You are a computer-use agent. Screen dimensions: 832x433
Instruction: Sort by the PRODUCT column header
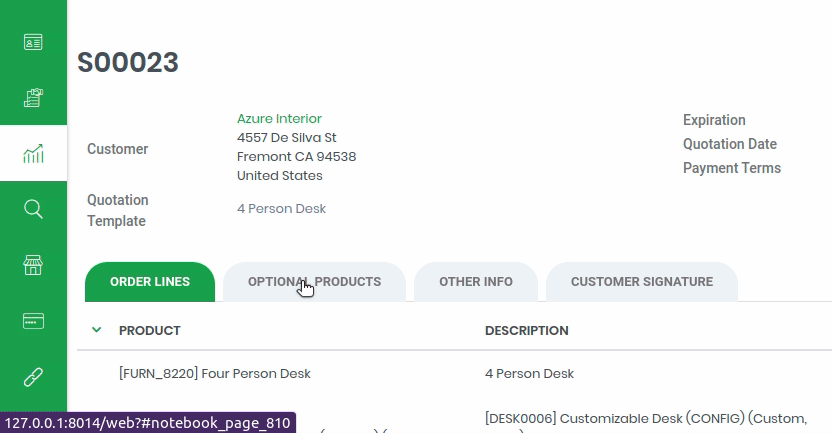click(x=150, y=331)
